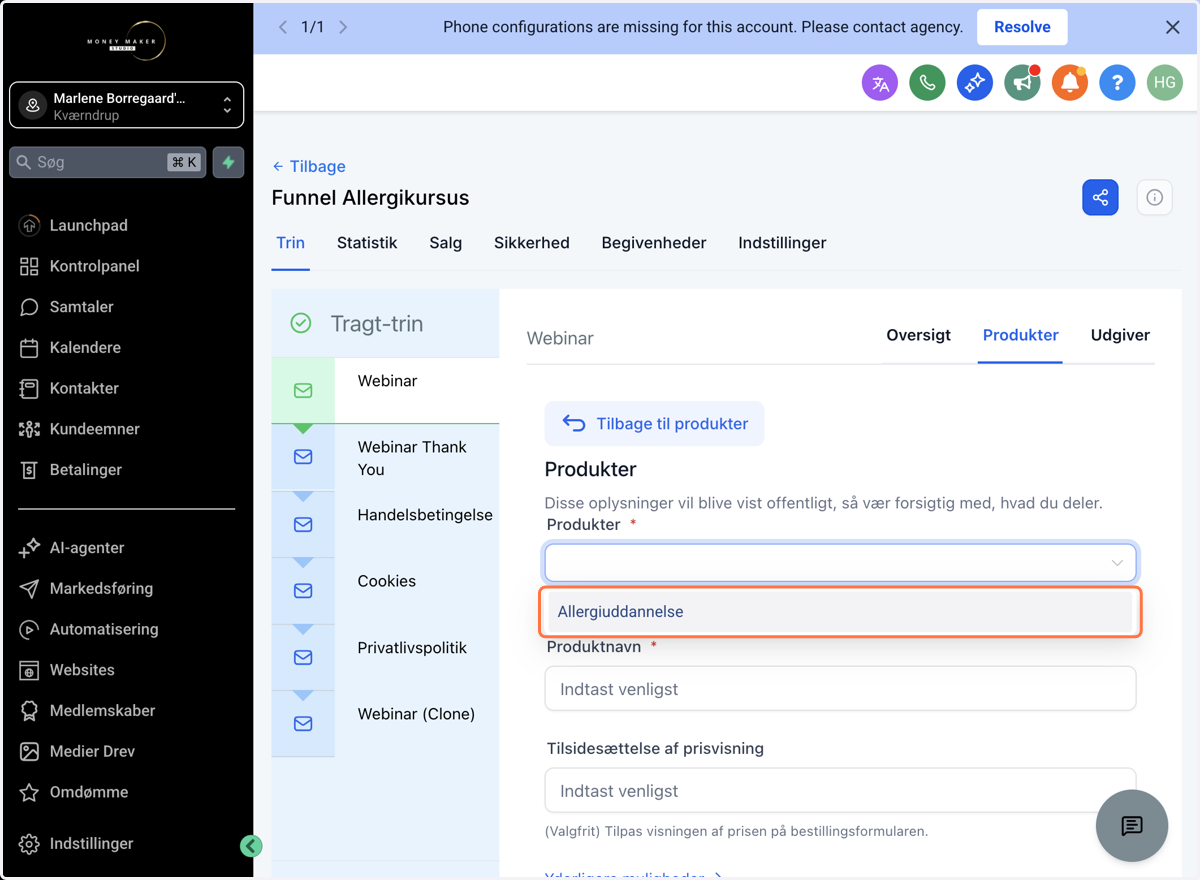Click the Samtaler chat bubble icon
1200x880 pixels.
[29, 307]
